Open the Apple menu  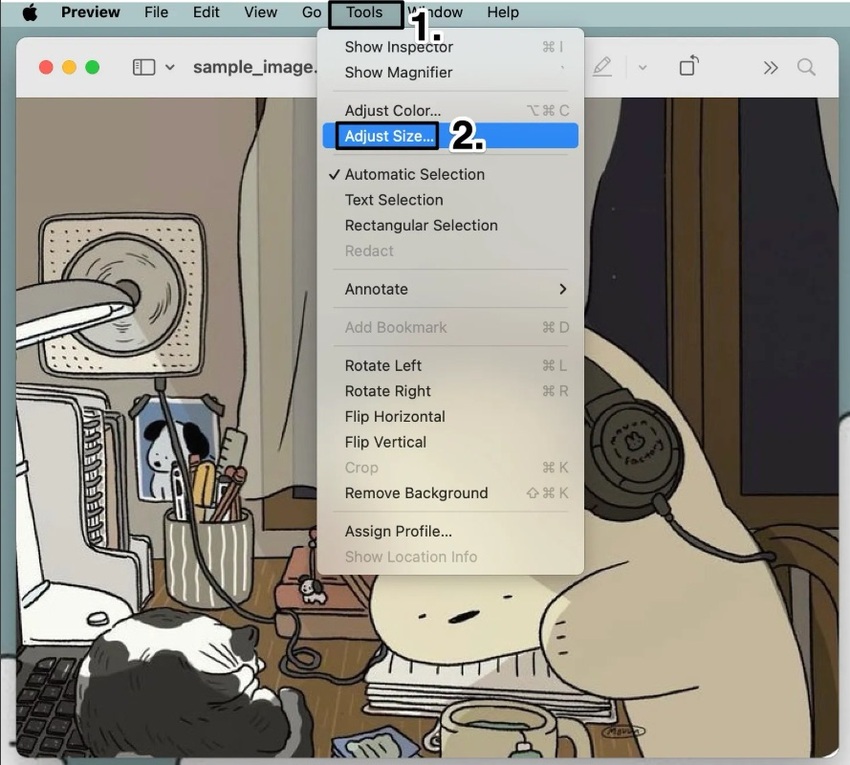tap(30, 12)
